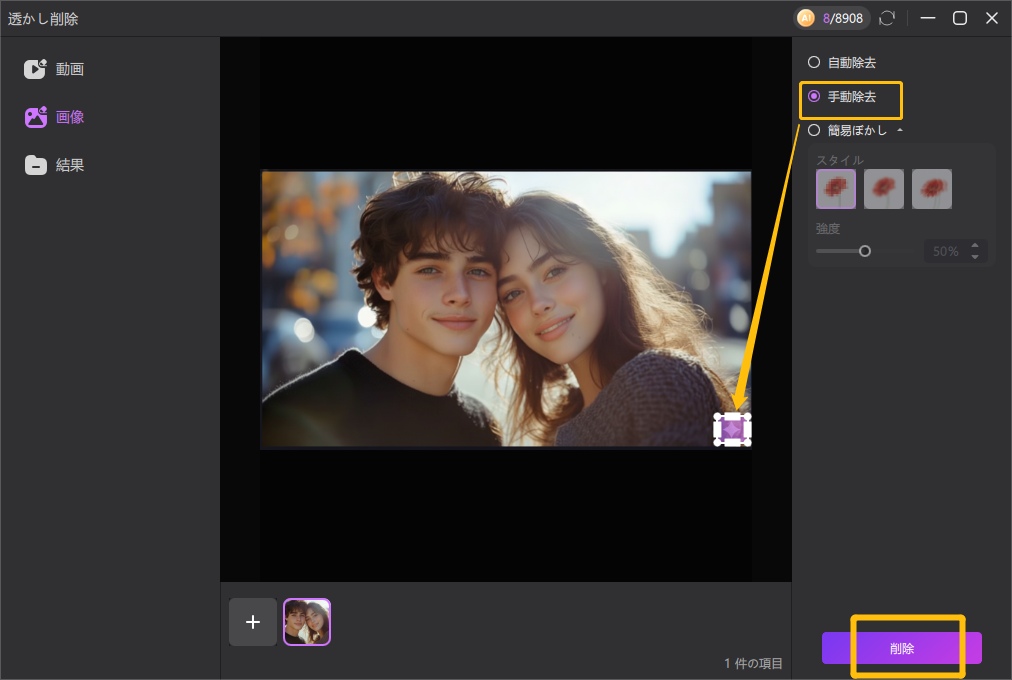Click the 結果 (results) folder icon
This screenshot has width=1012, height=680.
point(36,166)
